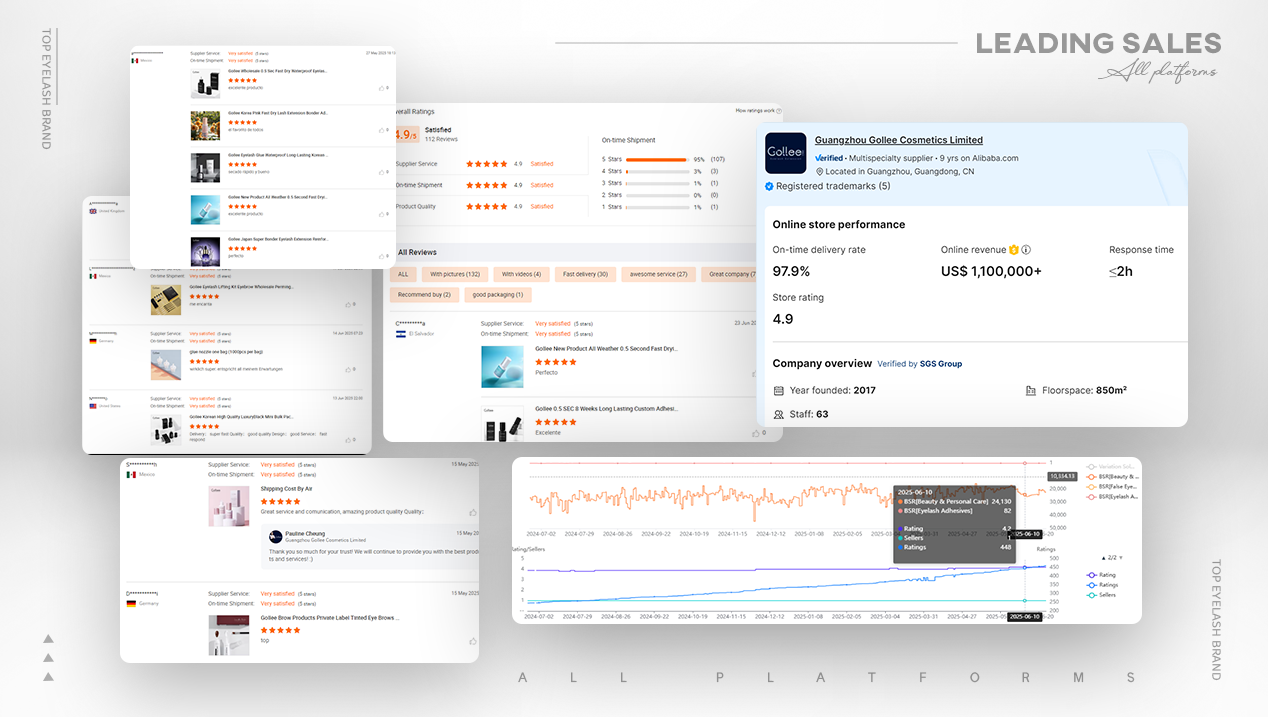The width and height of the screenshot is (1268, 717).
Task: Open the SGS Group verification link
Action: point(941,364)
